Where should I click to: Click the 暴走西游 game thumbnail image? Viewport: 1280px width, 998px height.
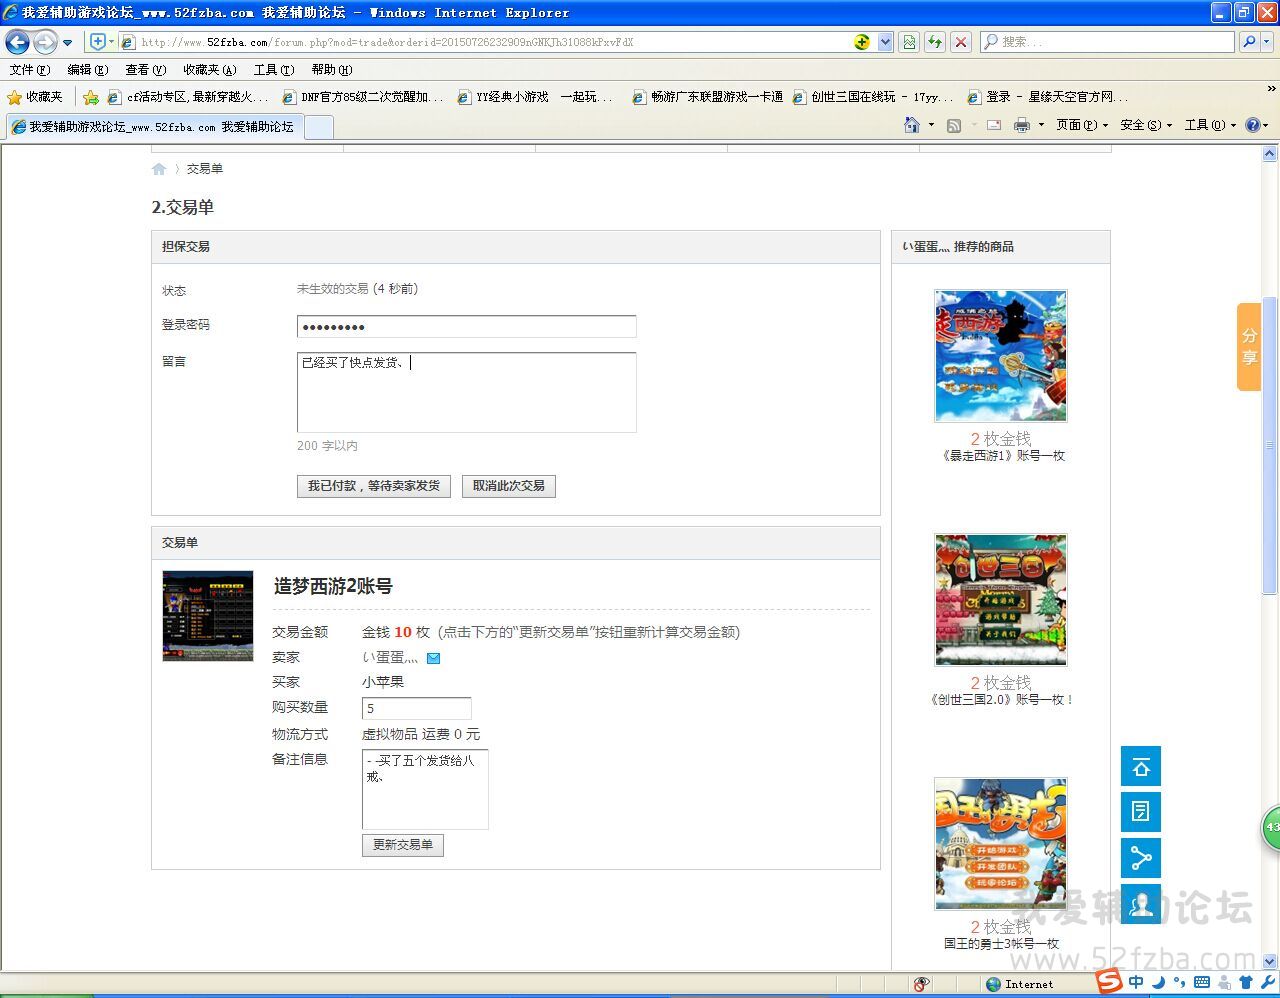pos(1001,356)
